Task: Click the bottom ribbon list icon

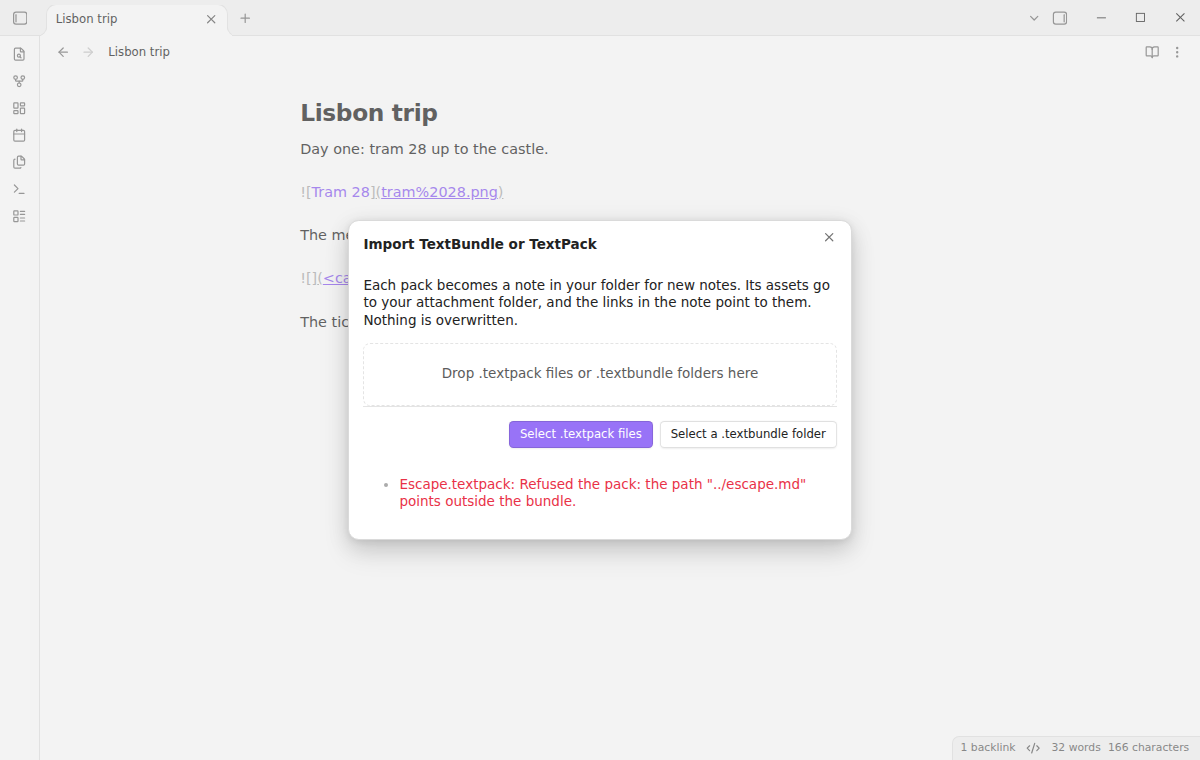Action: click(x=19, y=216)
